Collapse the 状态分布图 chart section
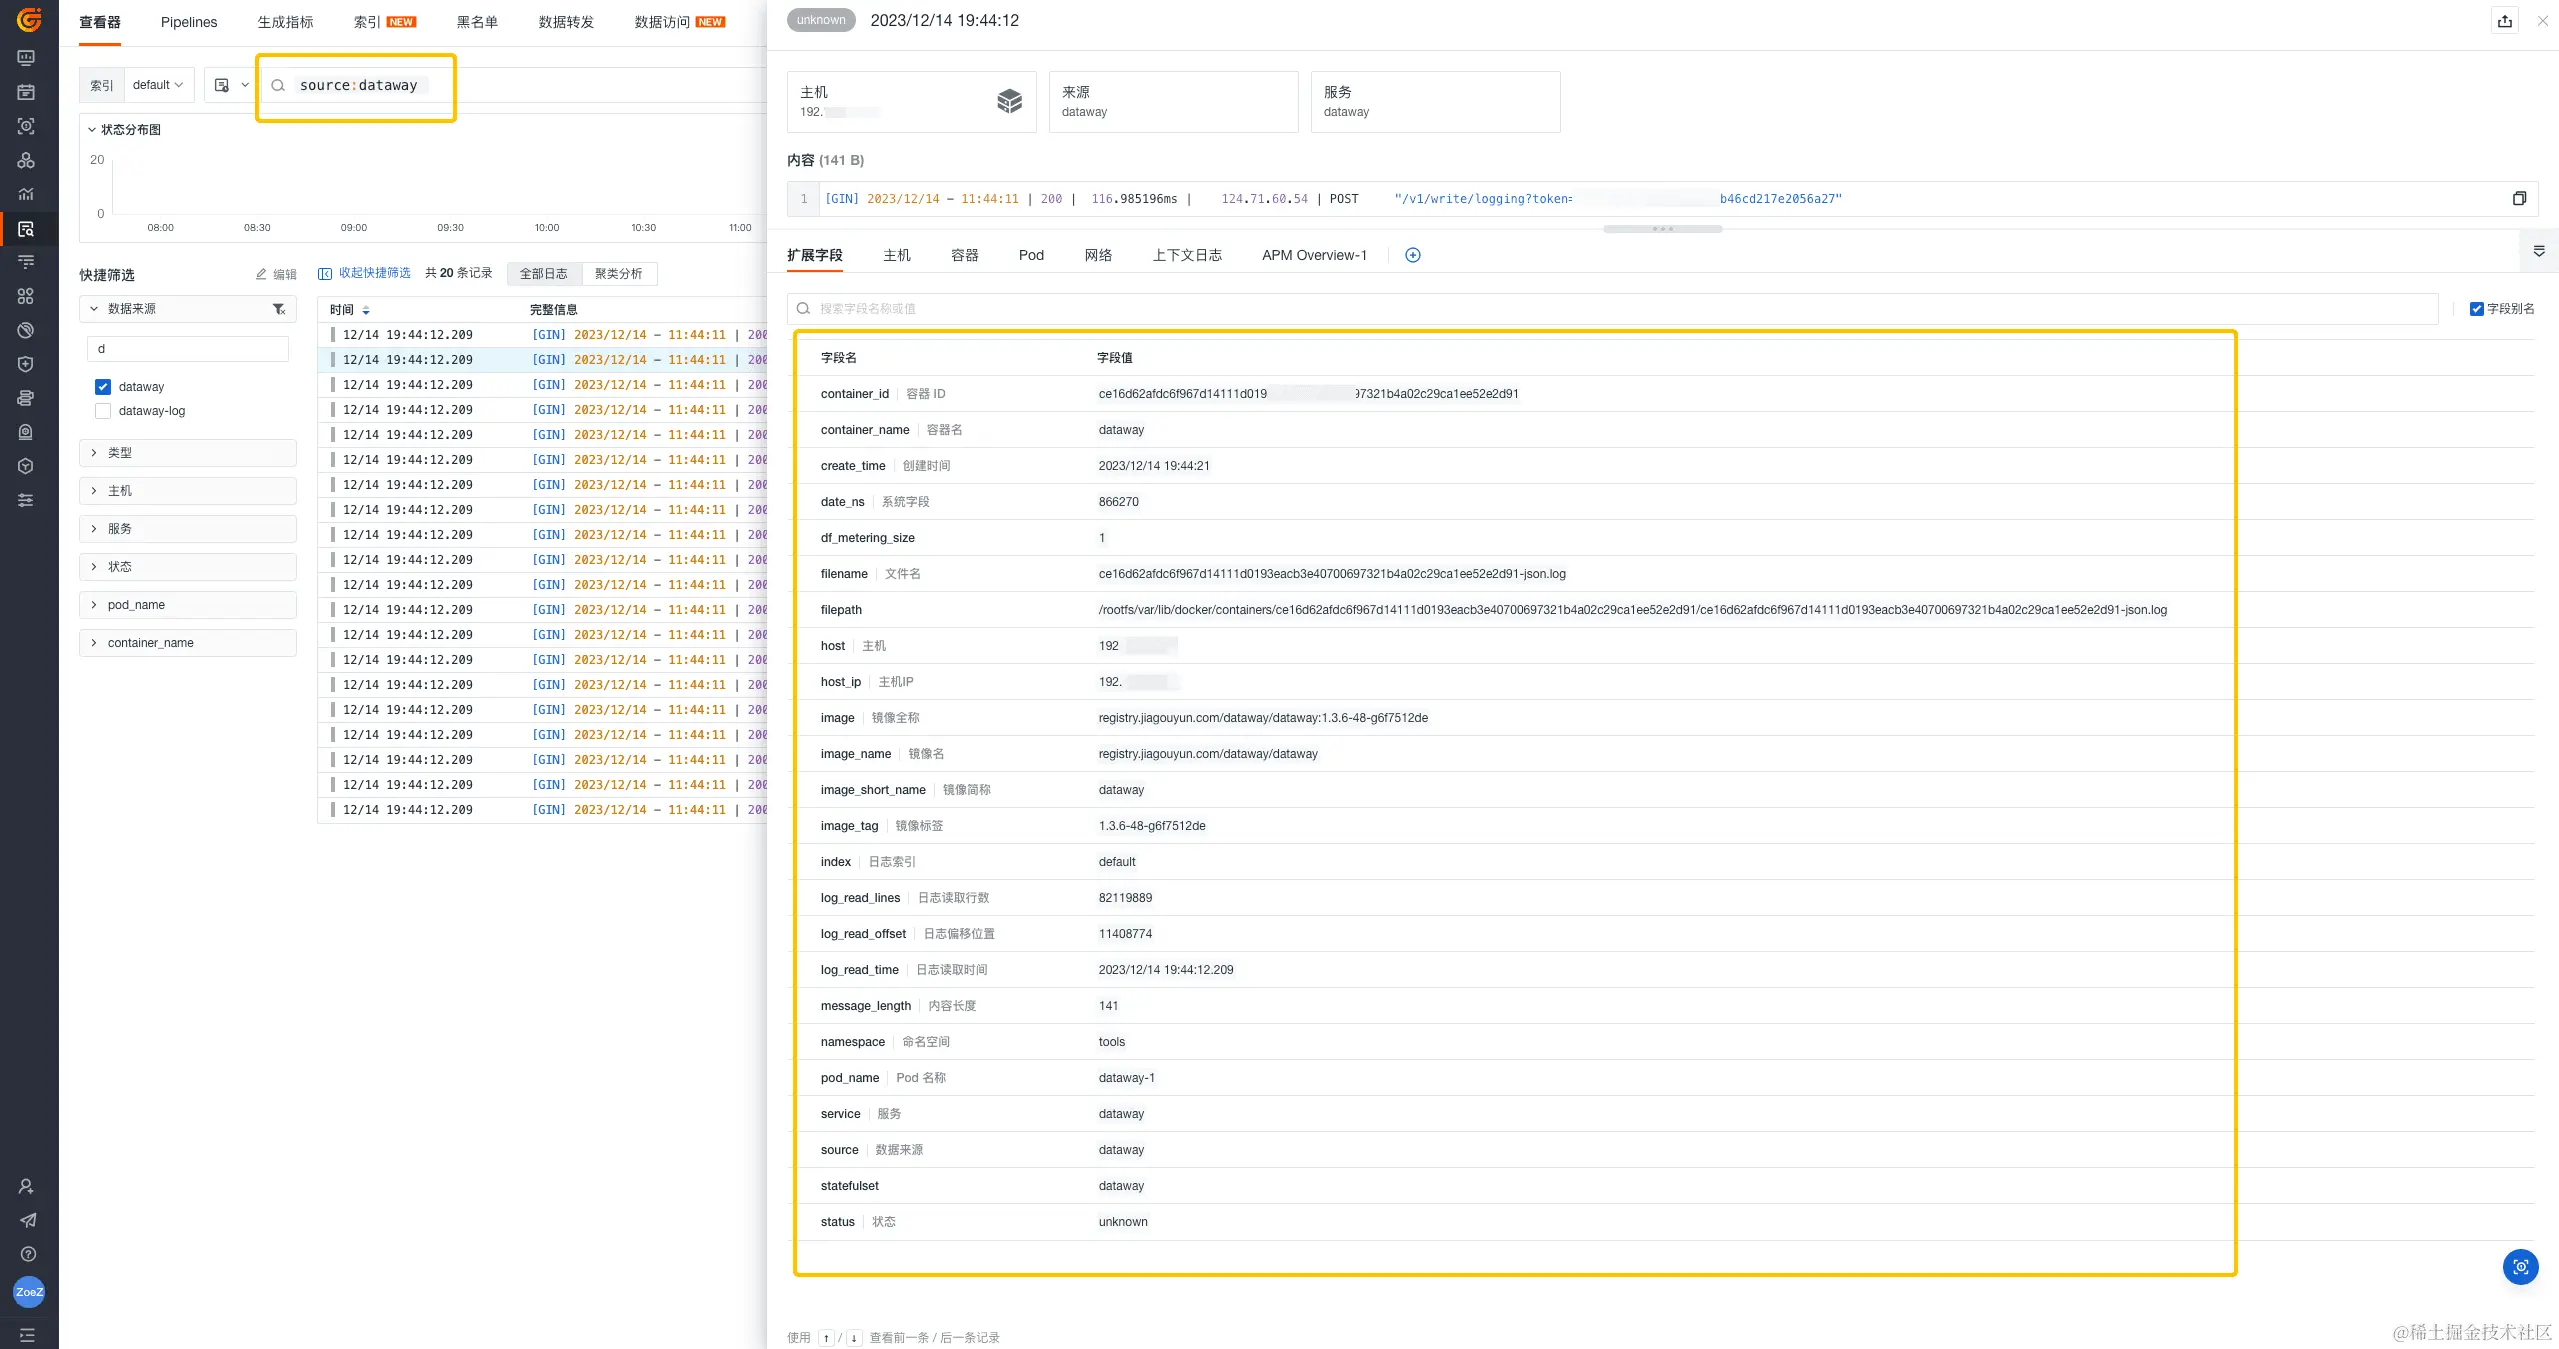 [x=92, y=130]
